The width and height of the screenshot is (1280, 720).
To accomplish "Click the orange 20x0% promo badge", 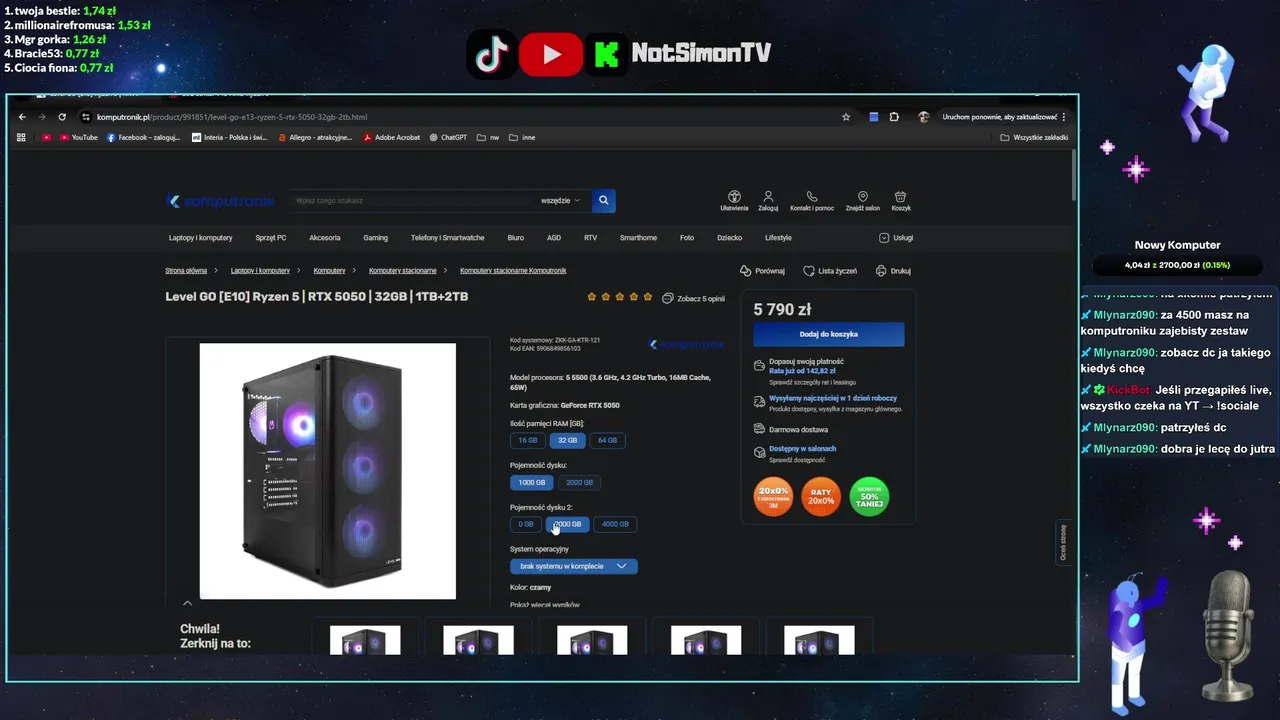I will [773, 496].
